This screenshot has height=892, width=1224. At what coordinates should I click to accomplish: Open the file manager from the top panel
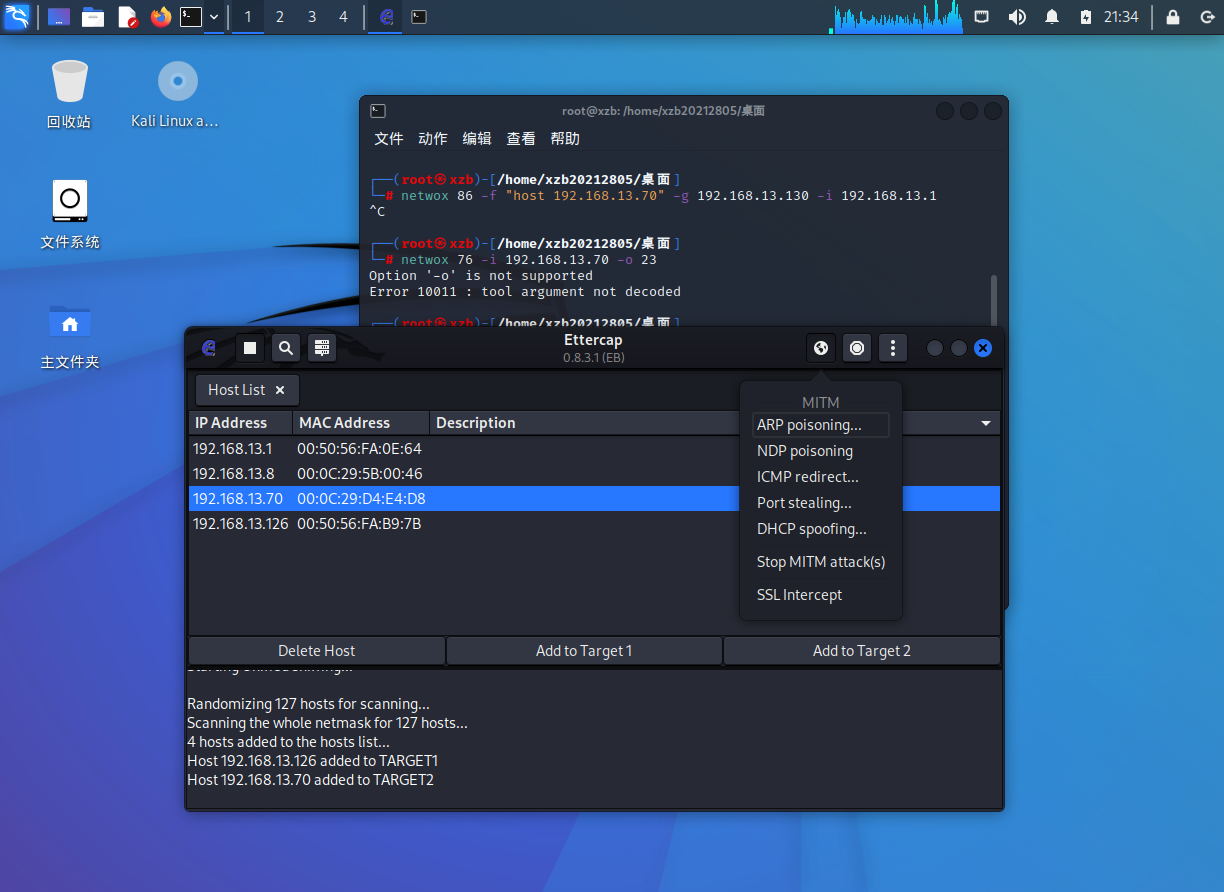93,17
